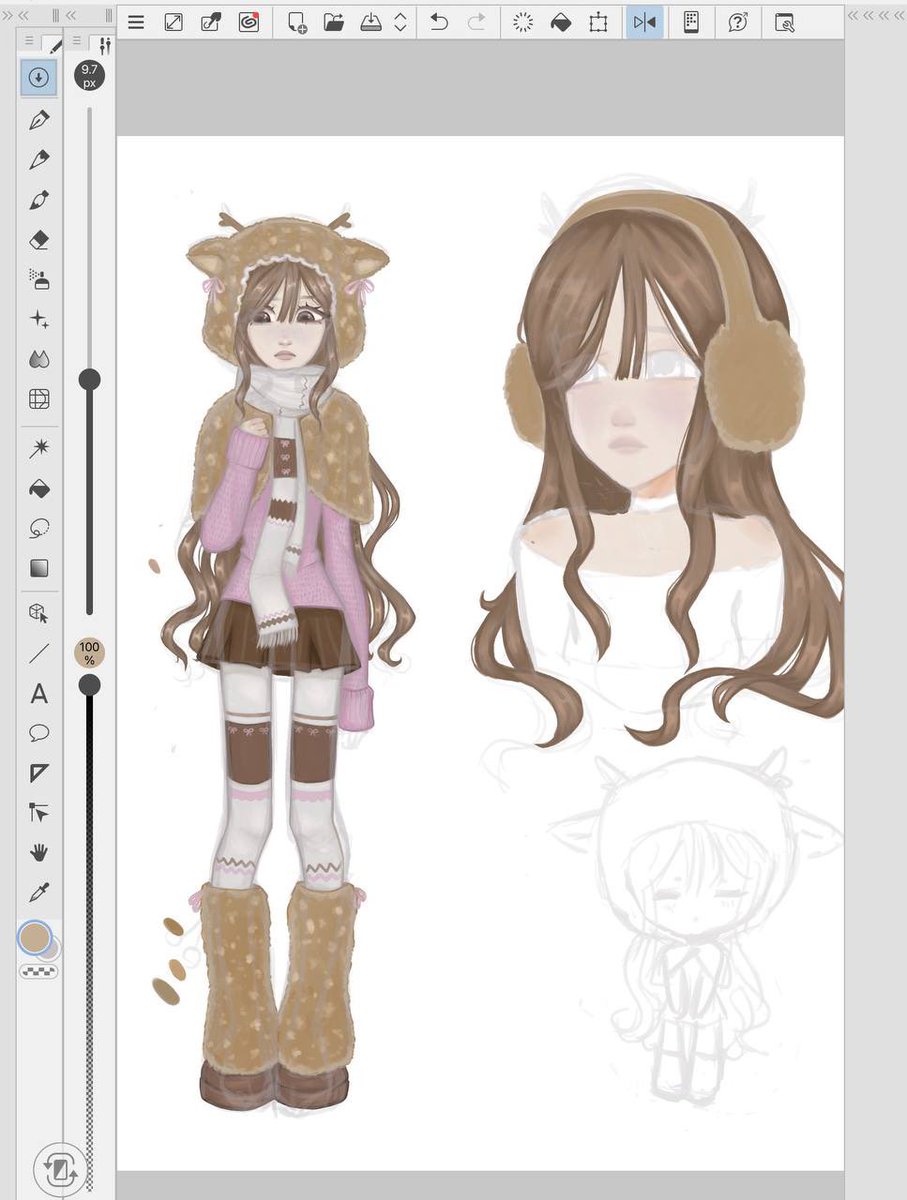Click the pen-on-canvas icon in top bar
The width and height of the screenshot is (907, 1200).
point(211,22)
